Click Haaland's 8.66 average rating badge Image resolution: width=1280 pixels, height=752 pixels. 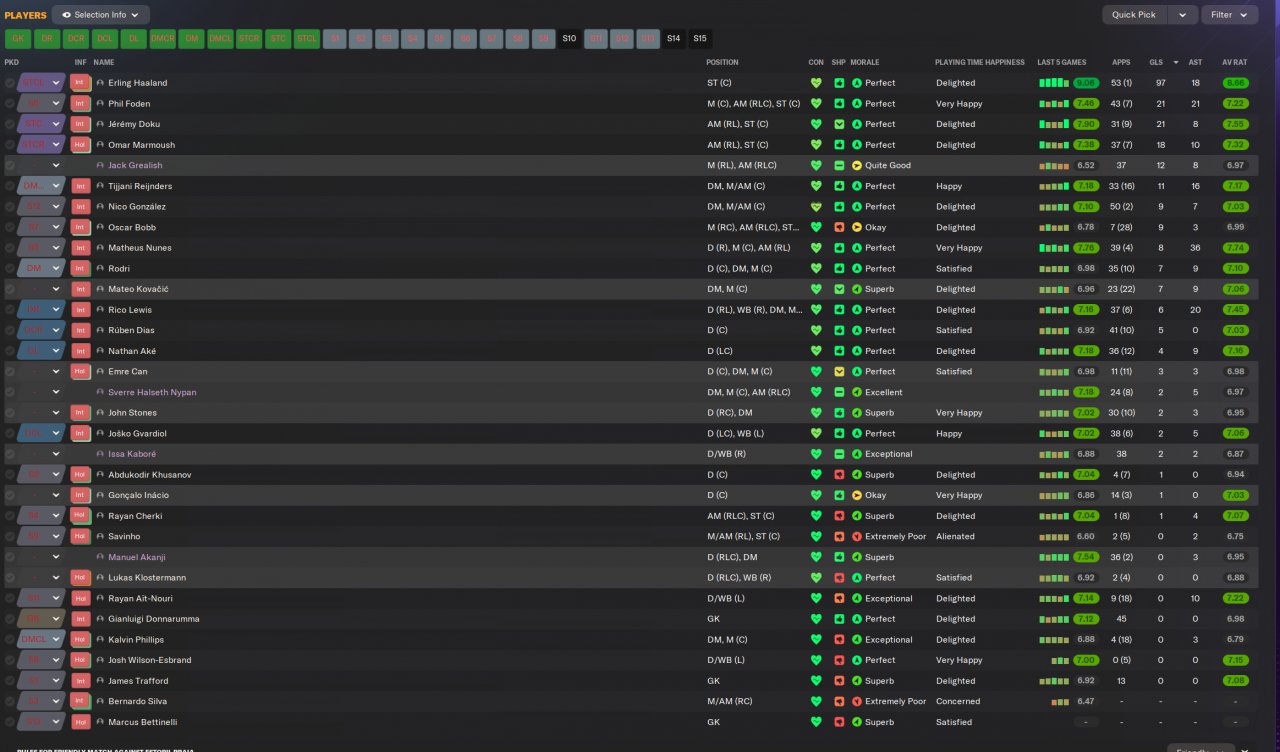click(1235, 83)
